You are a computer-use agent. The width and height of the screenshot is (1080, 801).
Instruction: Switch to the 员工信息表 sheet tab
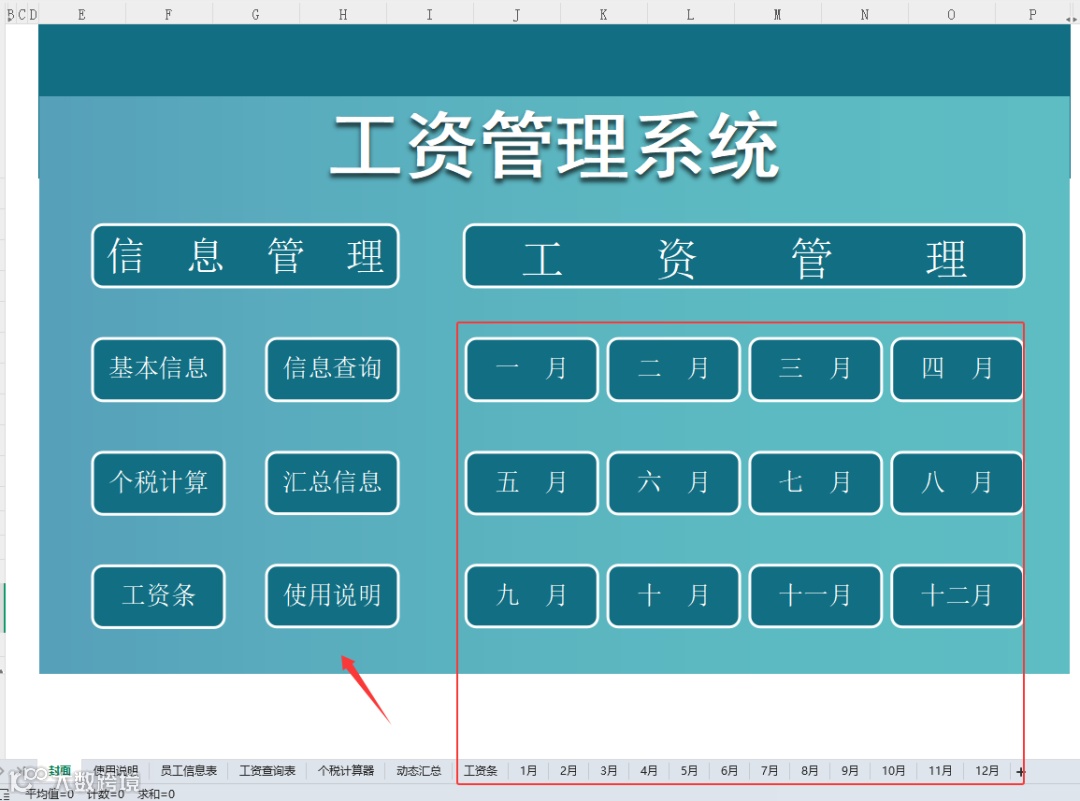coord(189,771)
